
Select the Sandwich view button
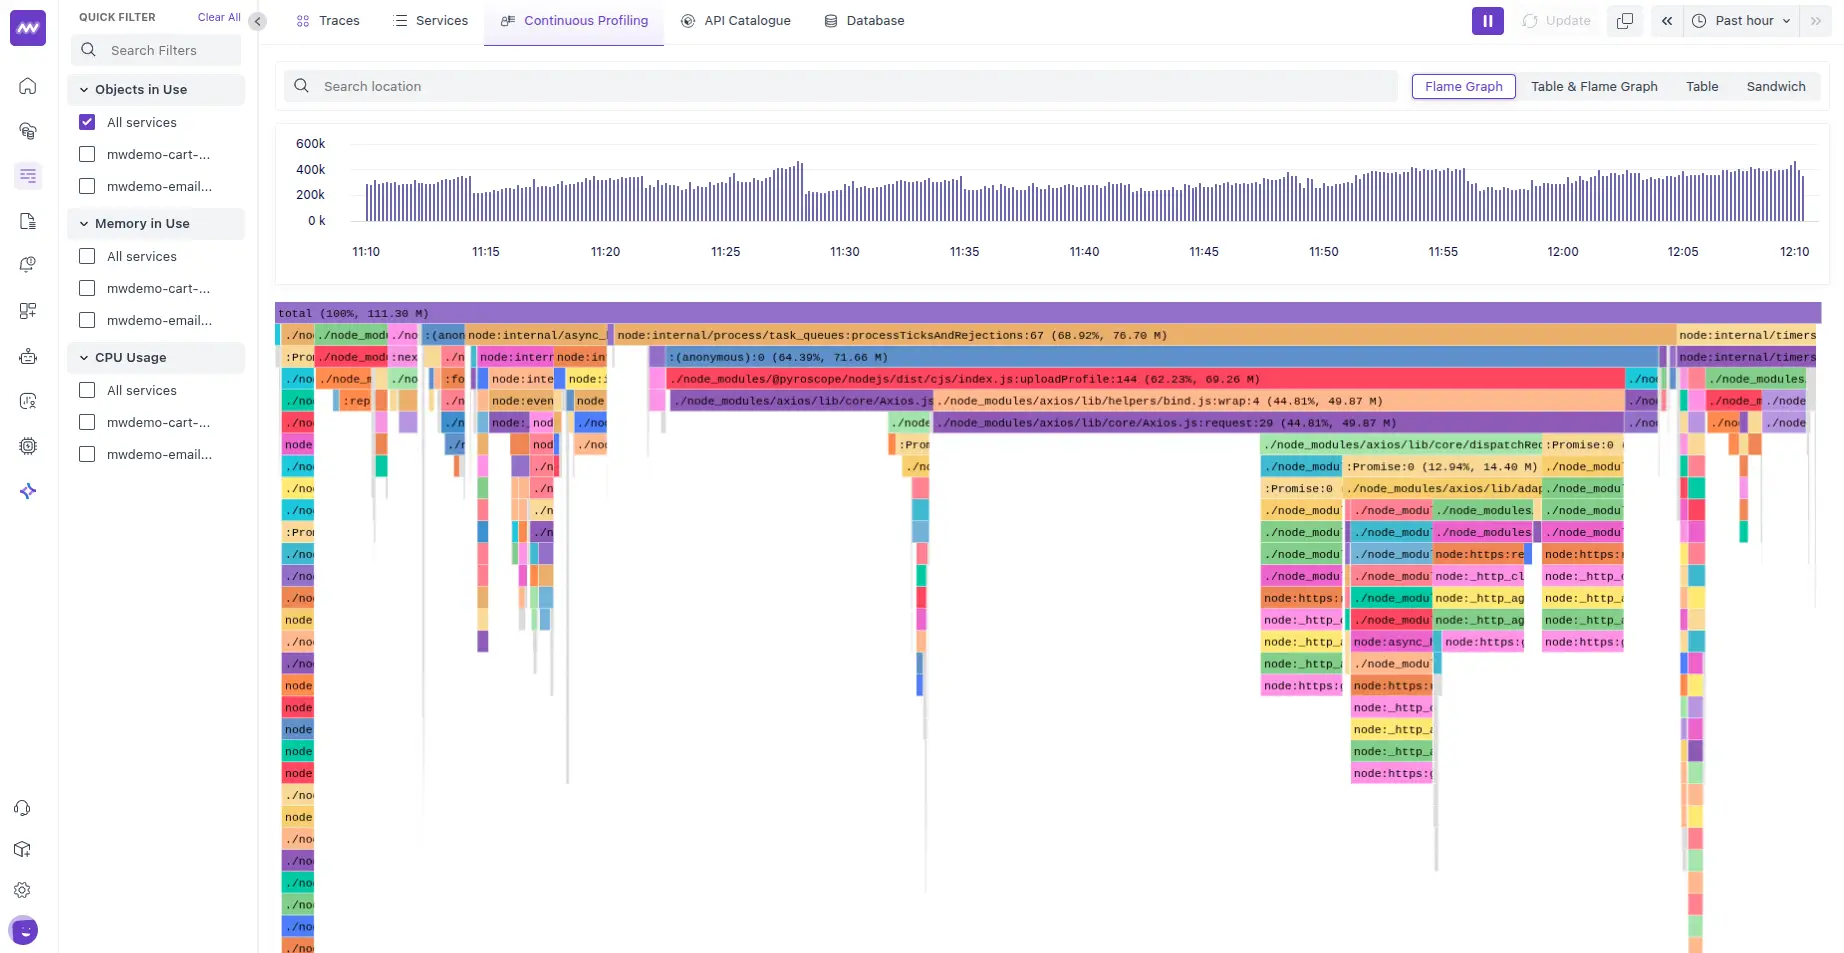[x=1776, y=86]
